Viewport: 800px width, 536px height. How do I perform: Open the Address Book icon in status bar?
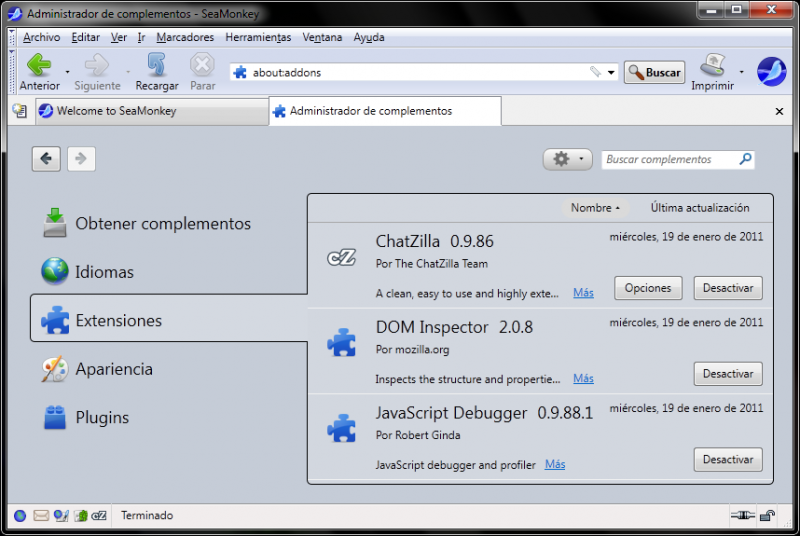click(81, 516)
